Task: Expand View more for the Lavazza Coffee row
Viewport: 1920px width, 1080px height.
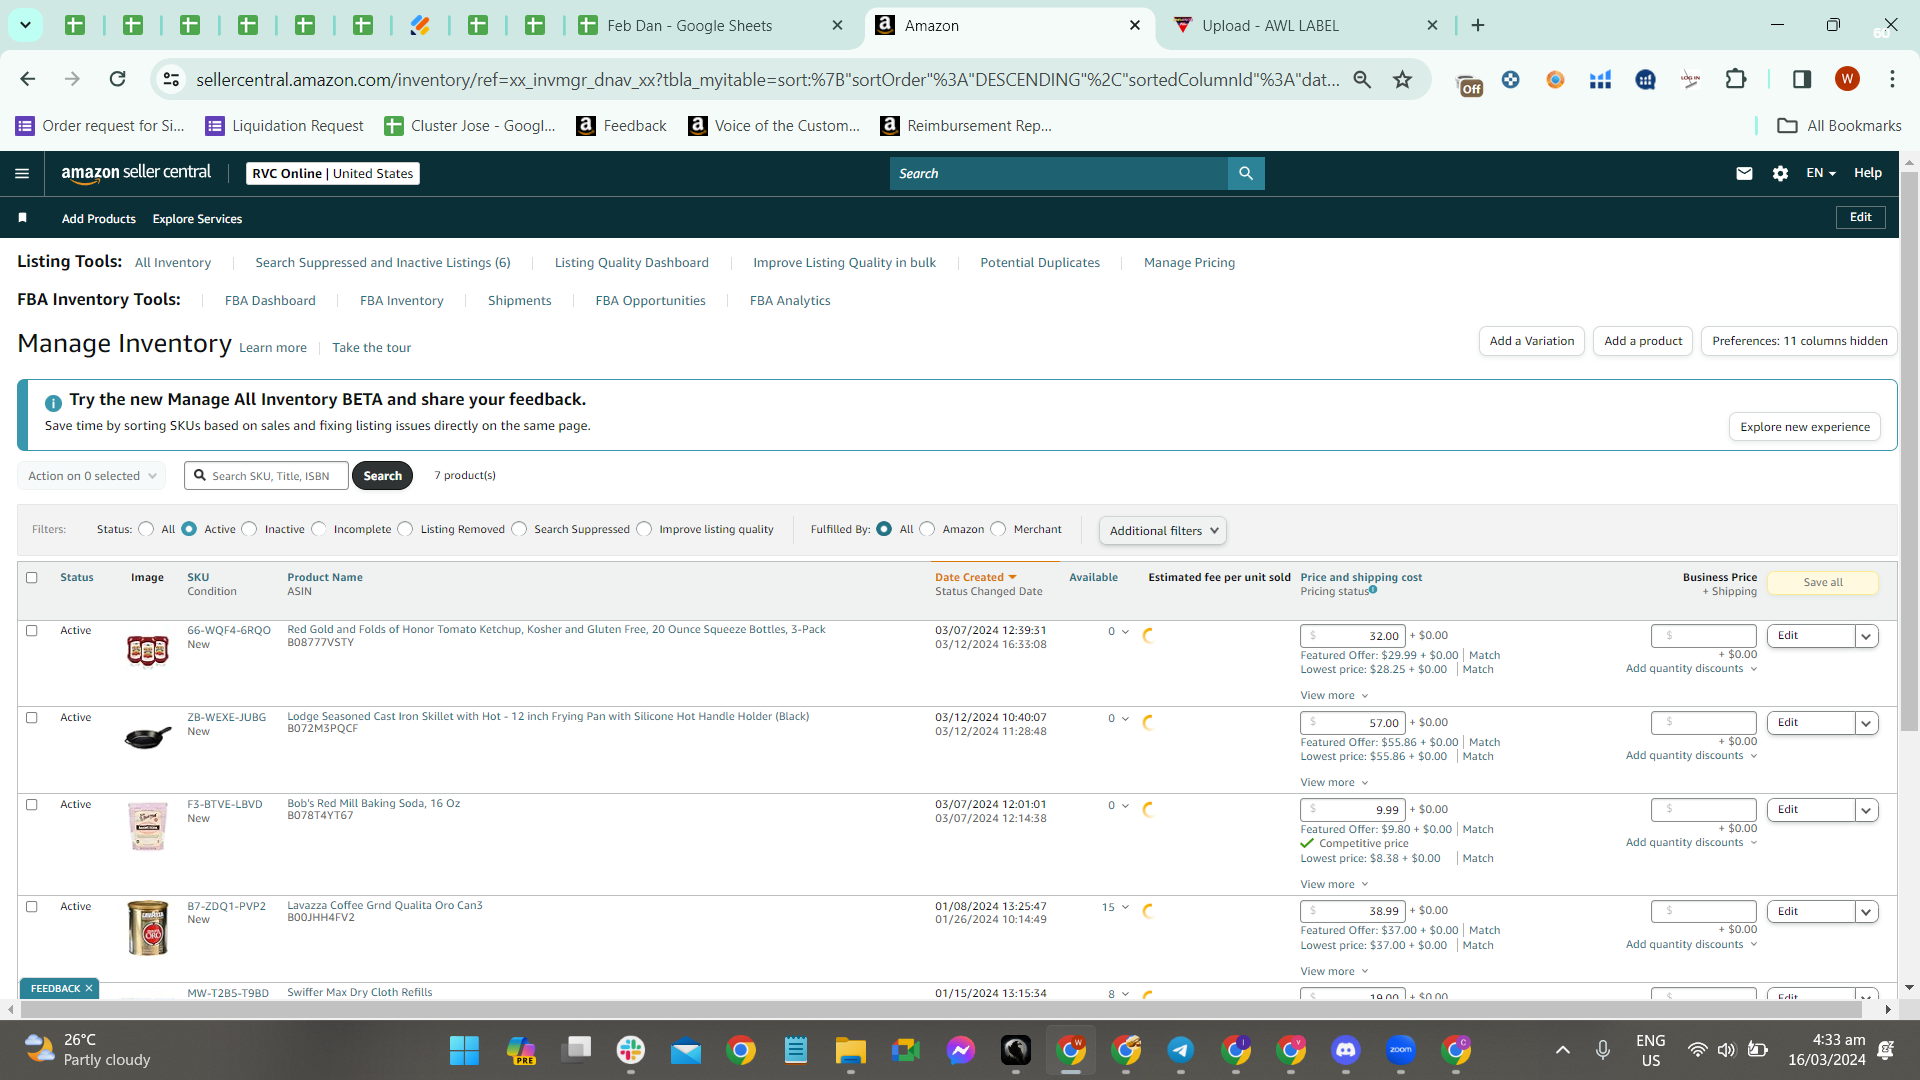Action: coord(1334,972)
